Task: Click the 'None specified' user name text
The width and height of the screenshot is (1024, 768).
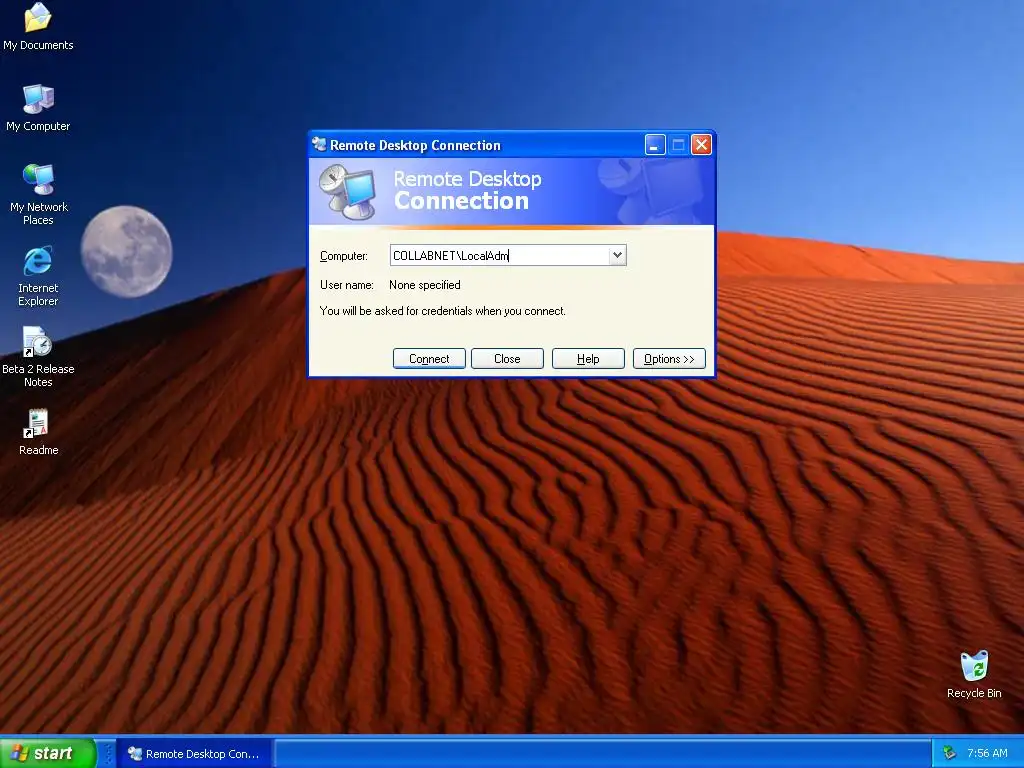Action: point(424,285)
